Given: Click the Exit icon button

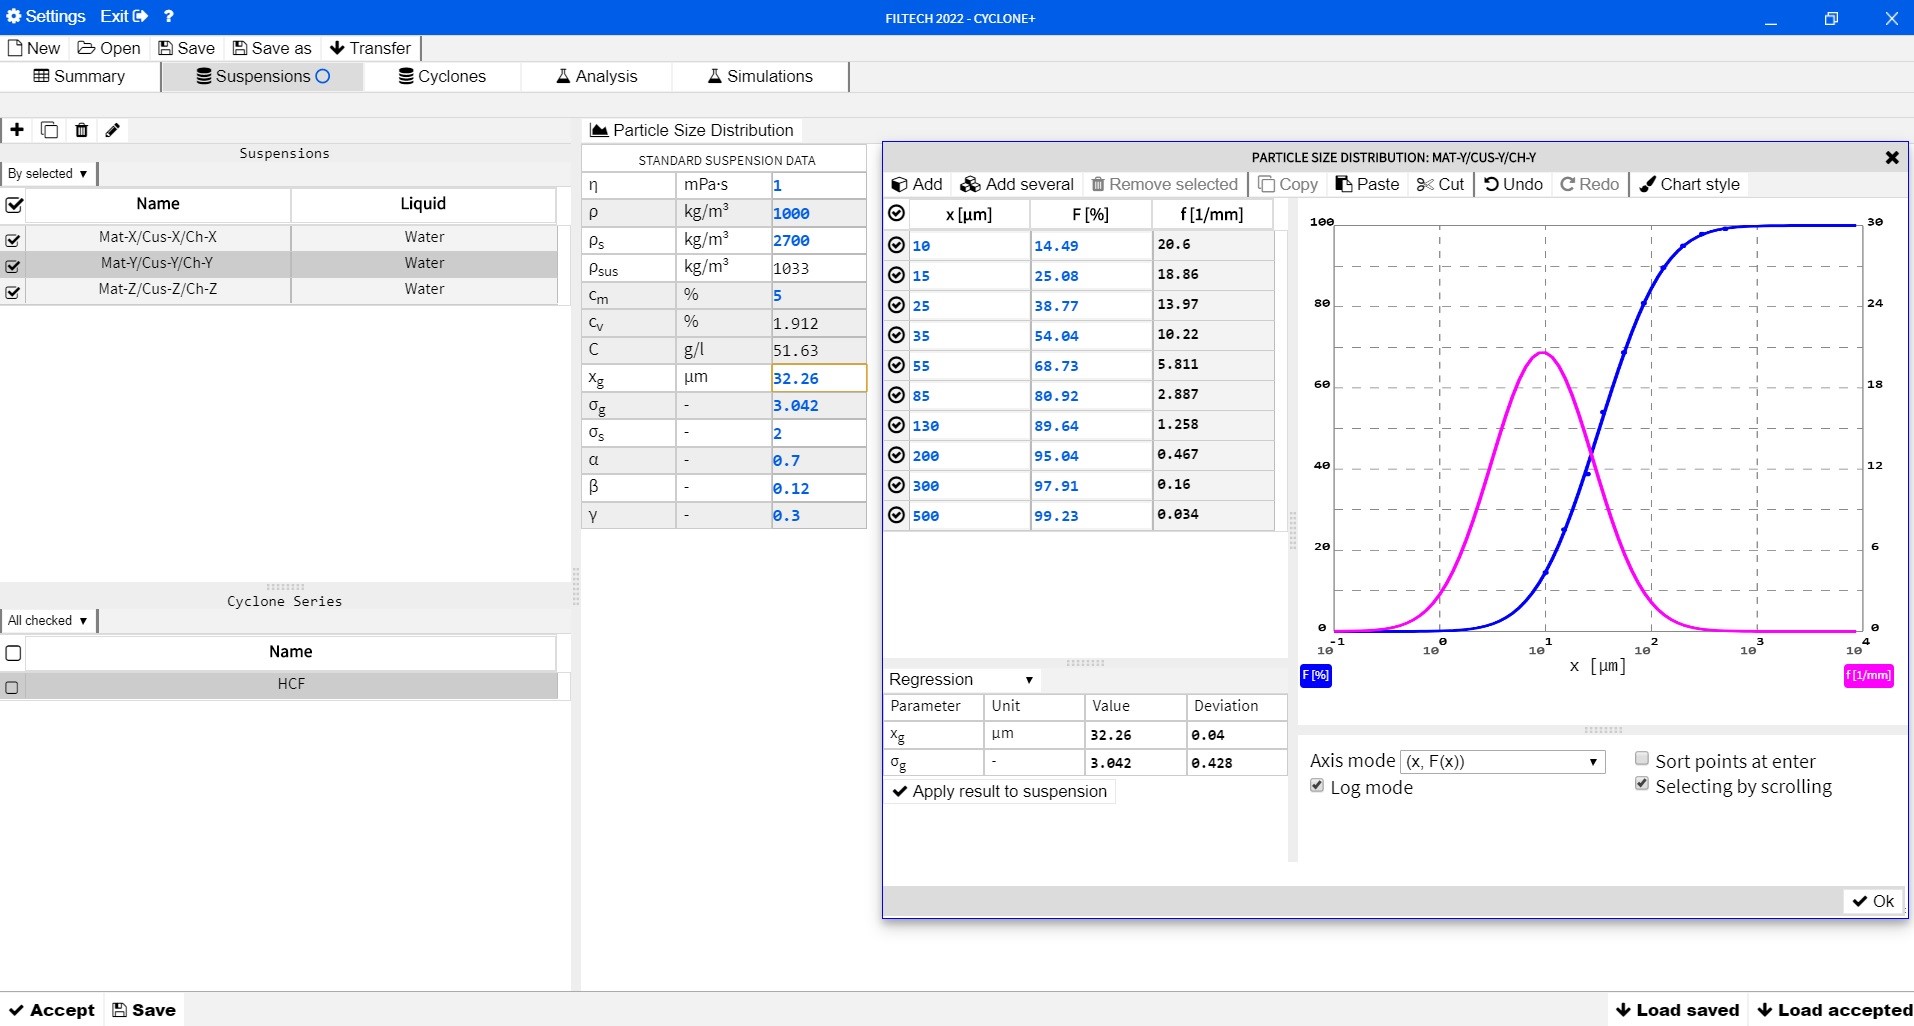Looking at the screenshot, I should [124, 16].
